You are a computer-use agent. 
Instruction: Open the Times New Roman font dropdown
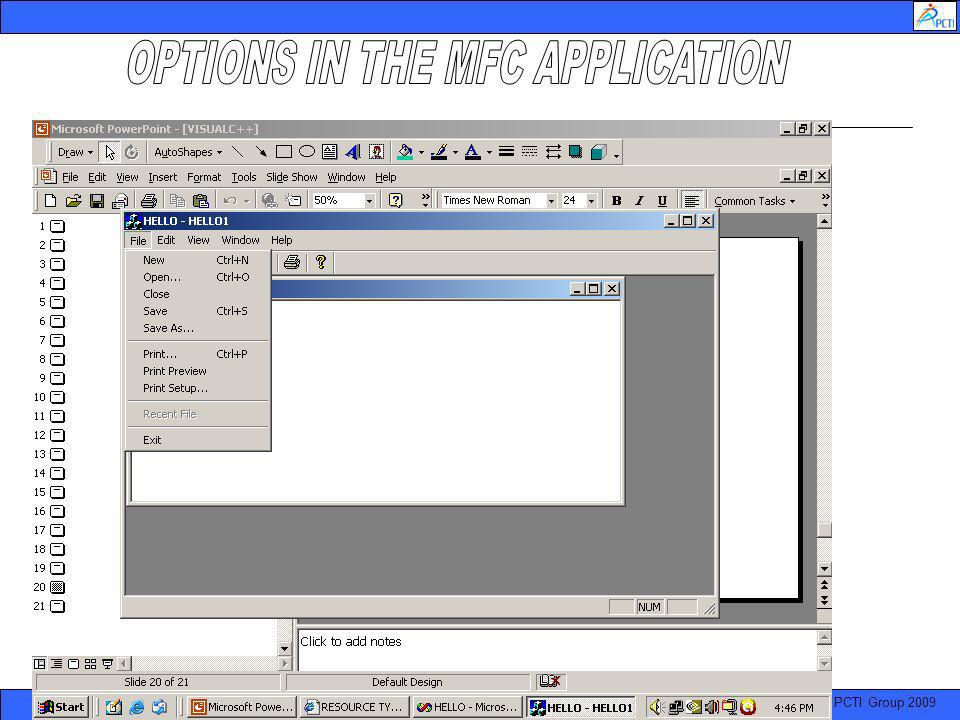point(551,200)
